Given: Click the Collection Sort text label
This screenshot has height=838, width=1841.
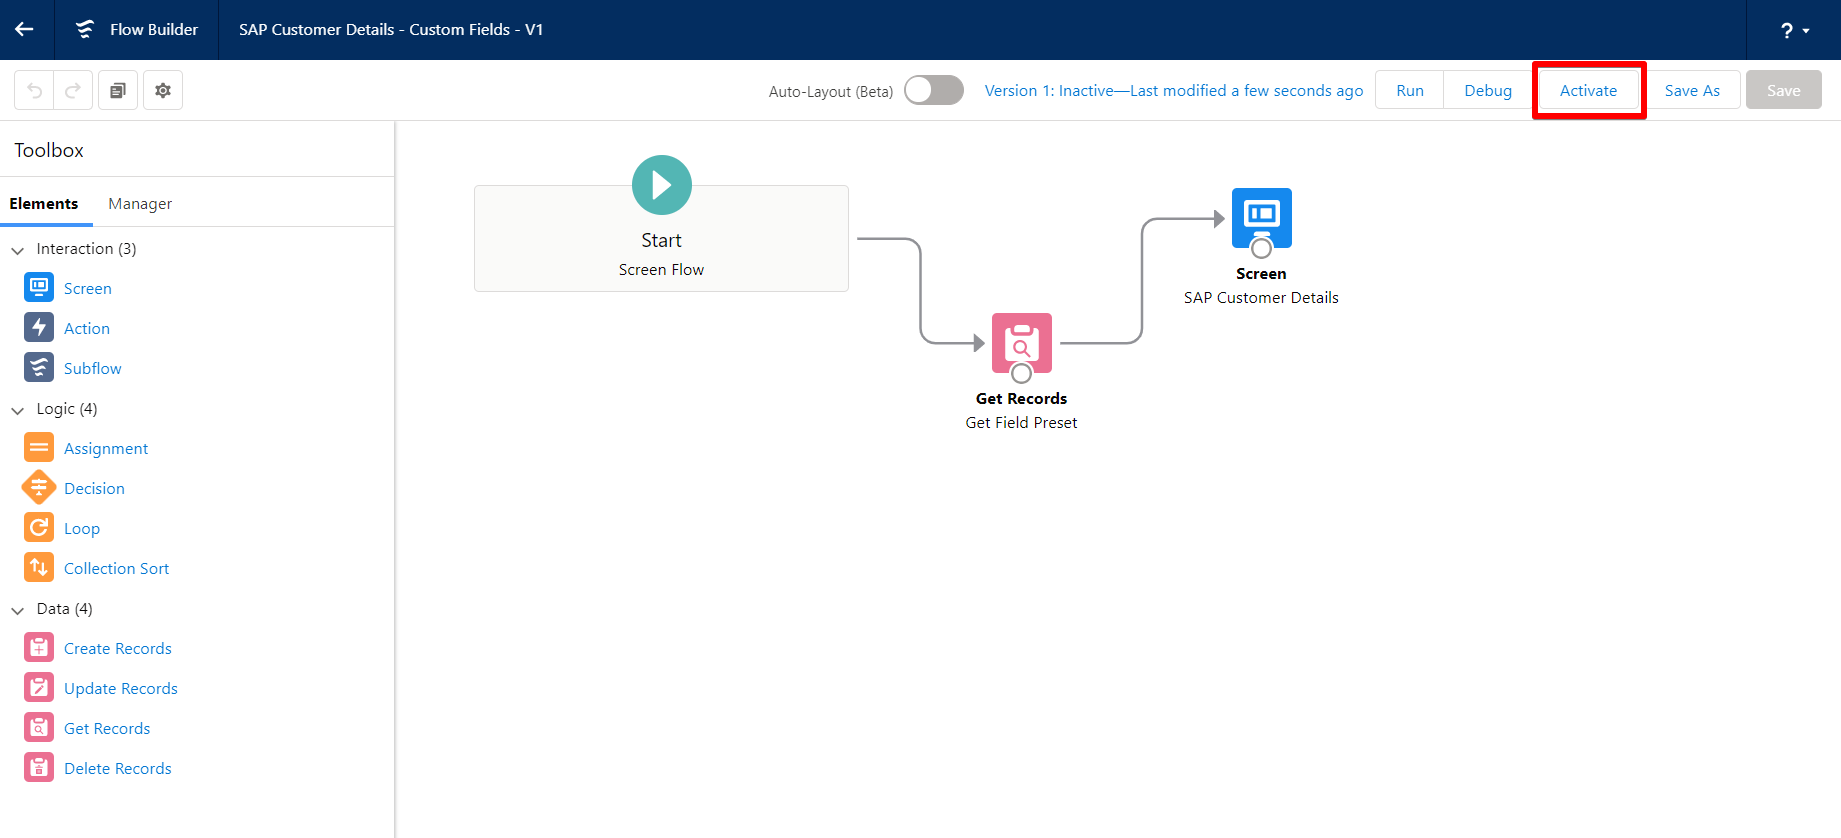Looking at the screenshot, I should 116,568.
